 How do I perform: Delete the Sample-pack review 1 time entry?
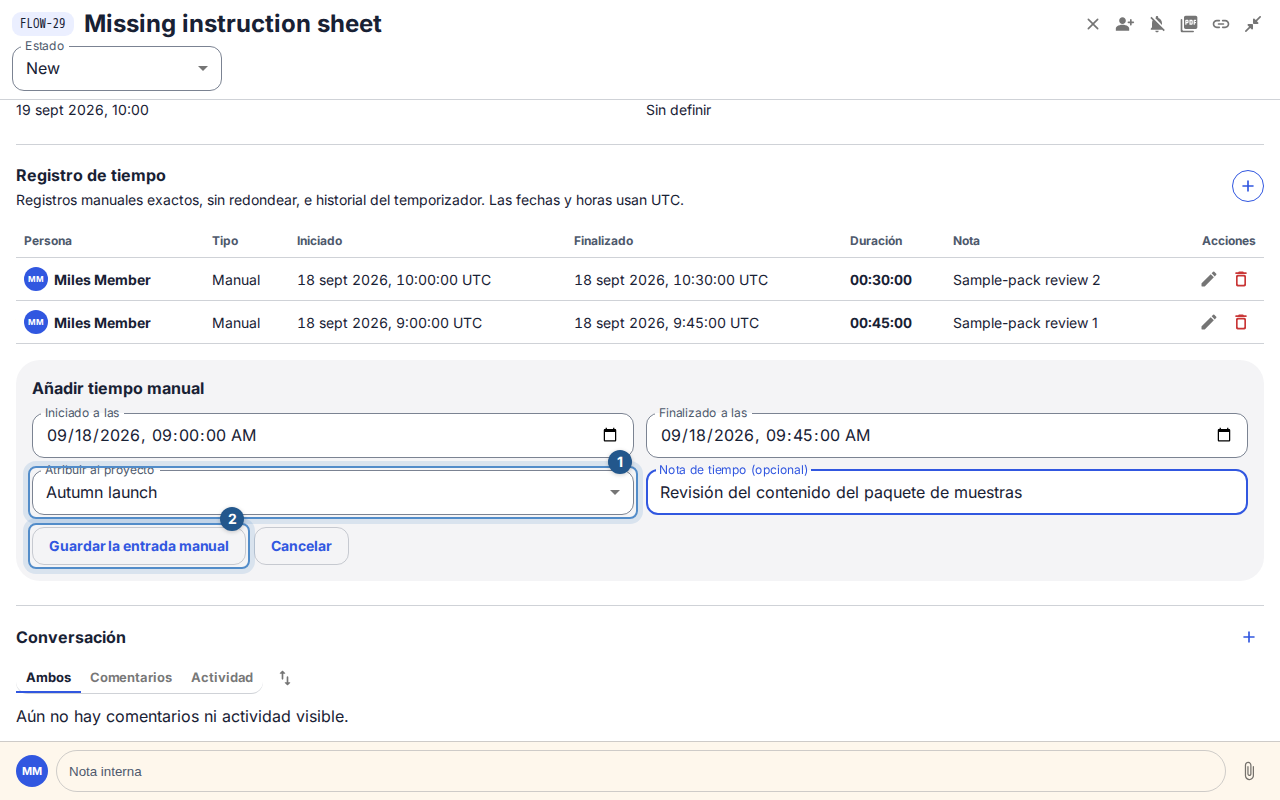click(1241, 322)
